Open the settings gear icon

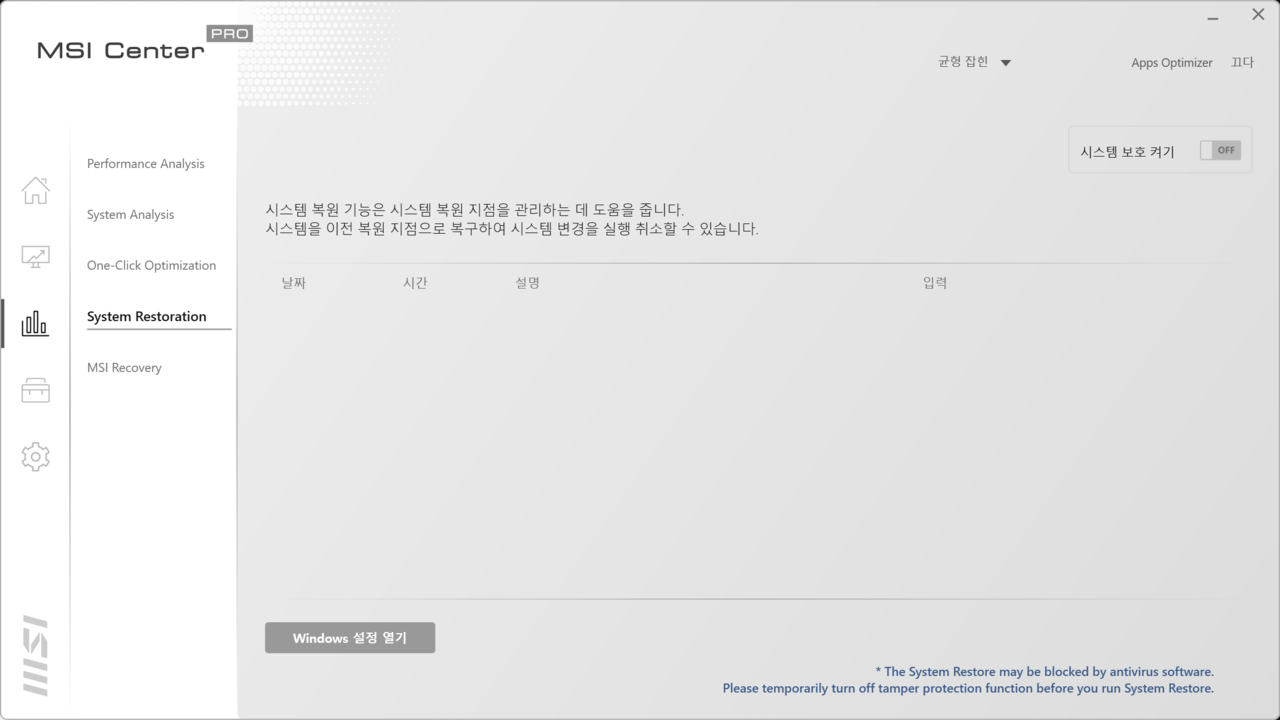click(x=35, y=457)
